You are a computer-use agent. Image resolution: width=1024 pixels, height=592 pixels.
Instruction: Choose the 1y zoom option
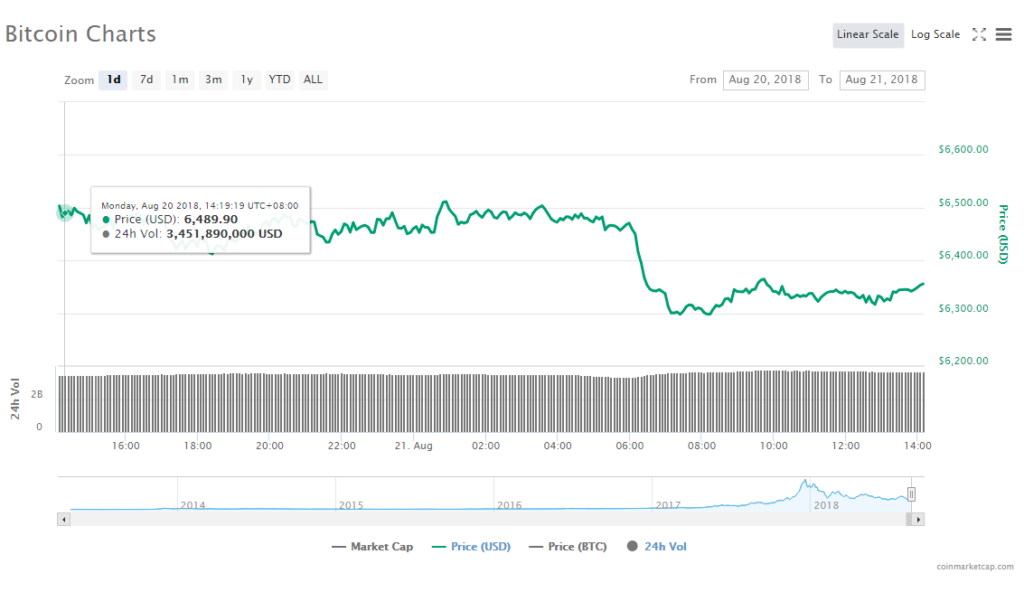(246, 80)
